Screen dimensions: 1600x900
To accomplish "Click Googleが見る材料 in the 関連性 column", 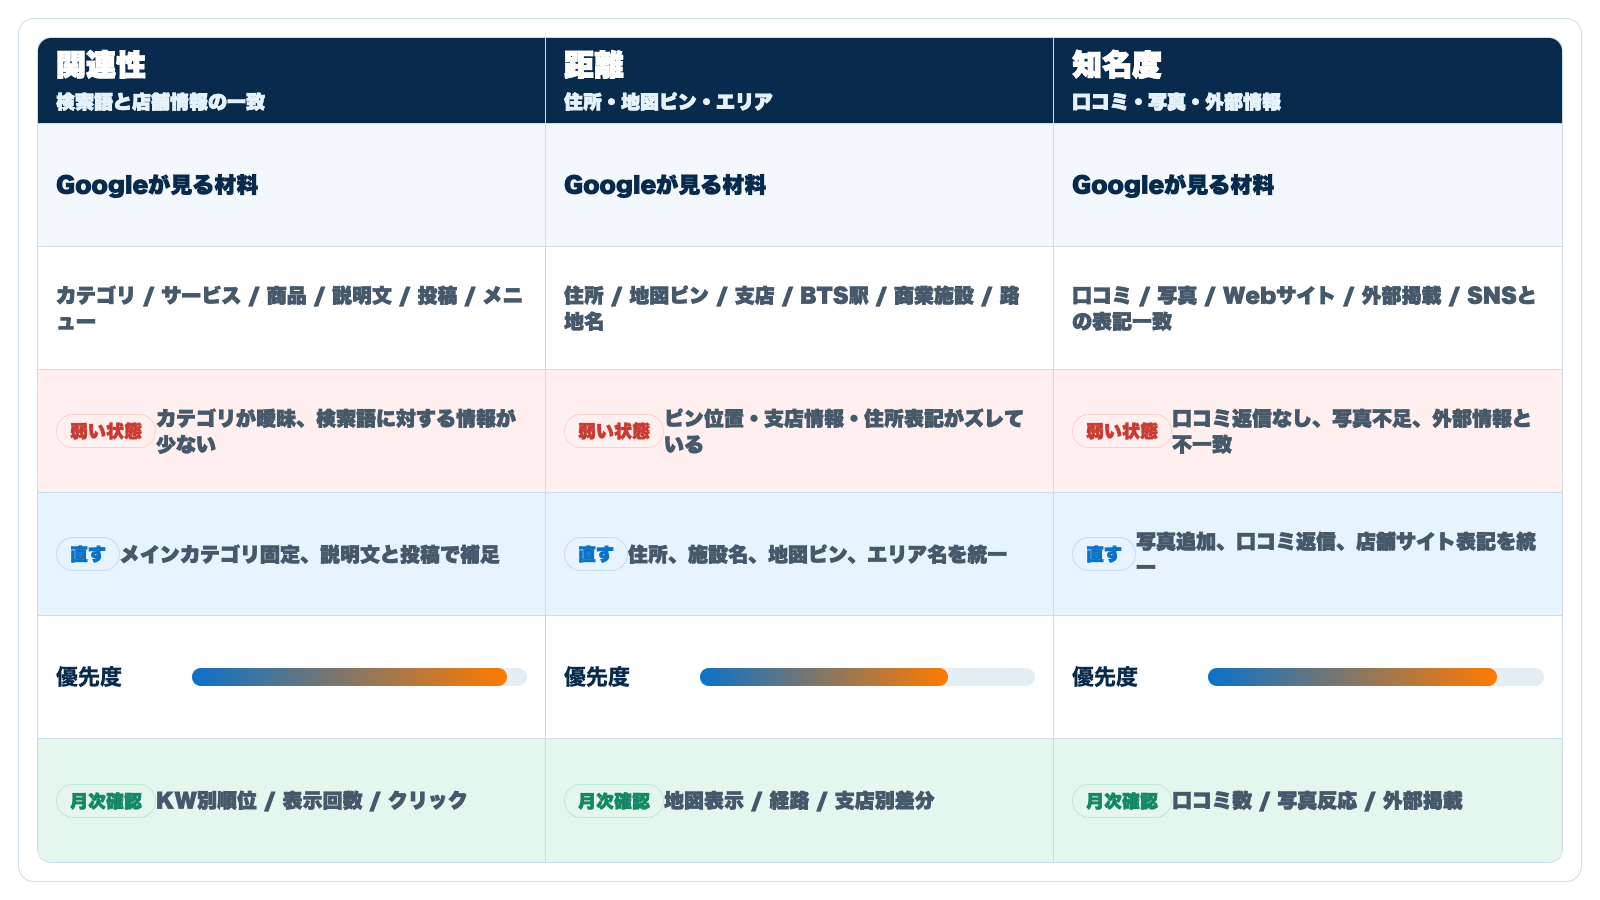I will click(157, 185).
